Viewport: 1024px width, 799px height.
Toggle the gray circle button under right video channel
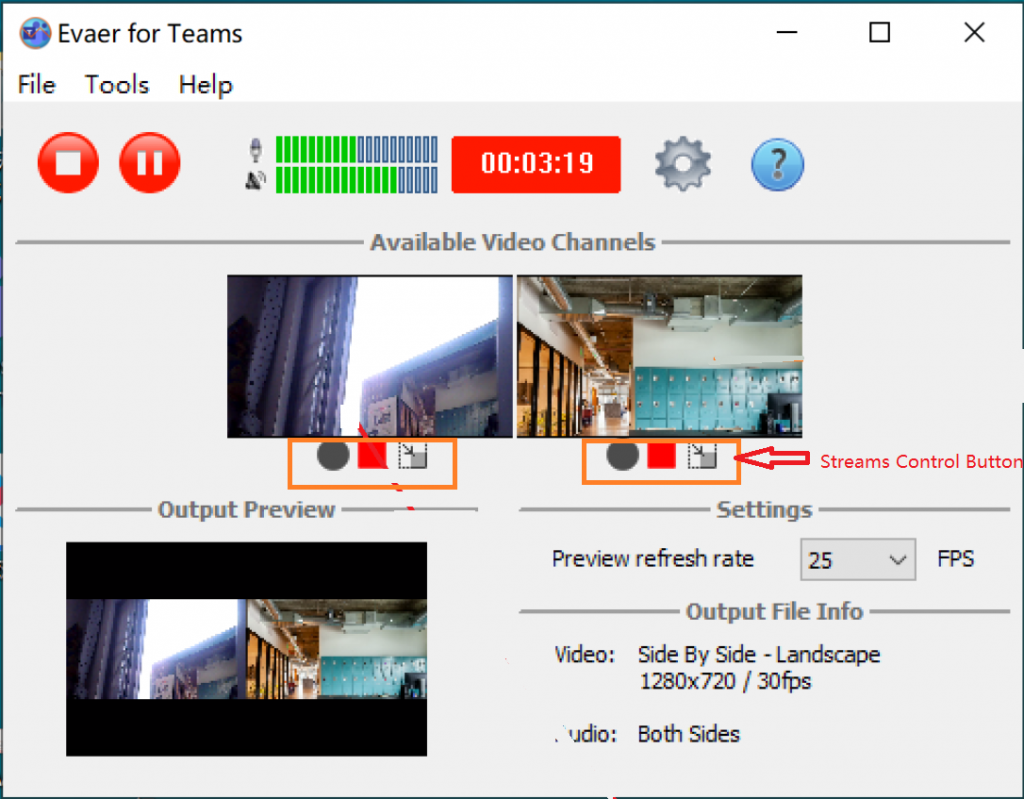click(x=622, y=455)
